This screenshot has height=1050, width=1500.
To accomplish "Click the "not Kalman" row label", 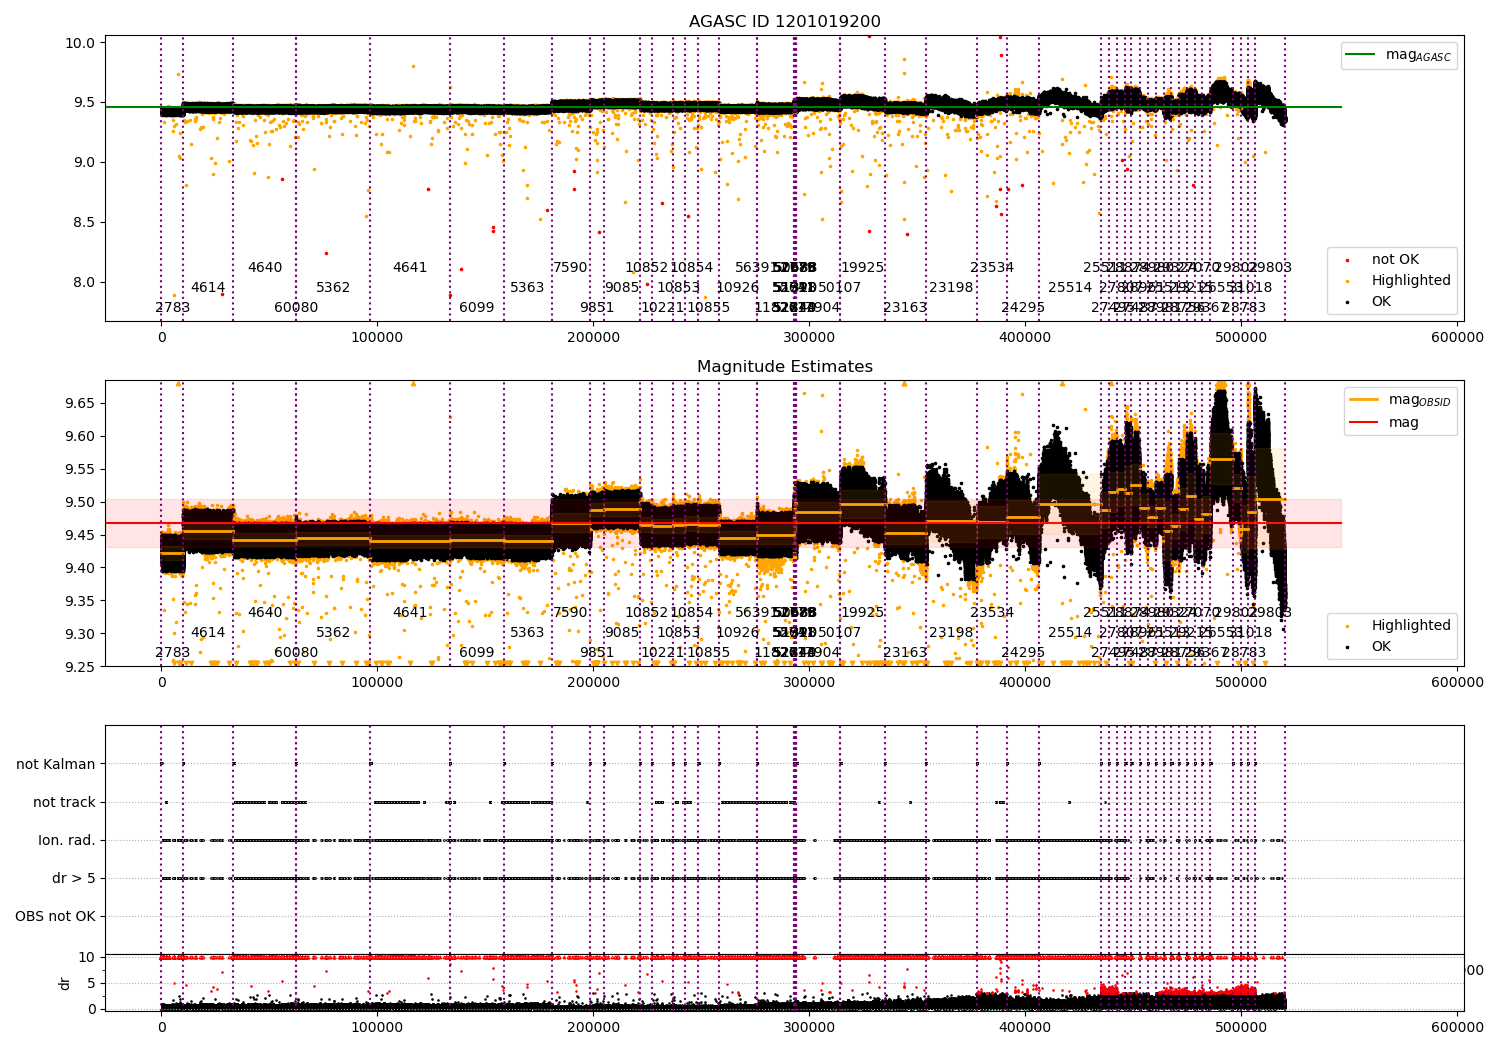I will tap(56, 764).
